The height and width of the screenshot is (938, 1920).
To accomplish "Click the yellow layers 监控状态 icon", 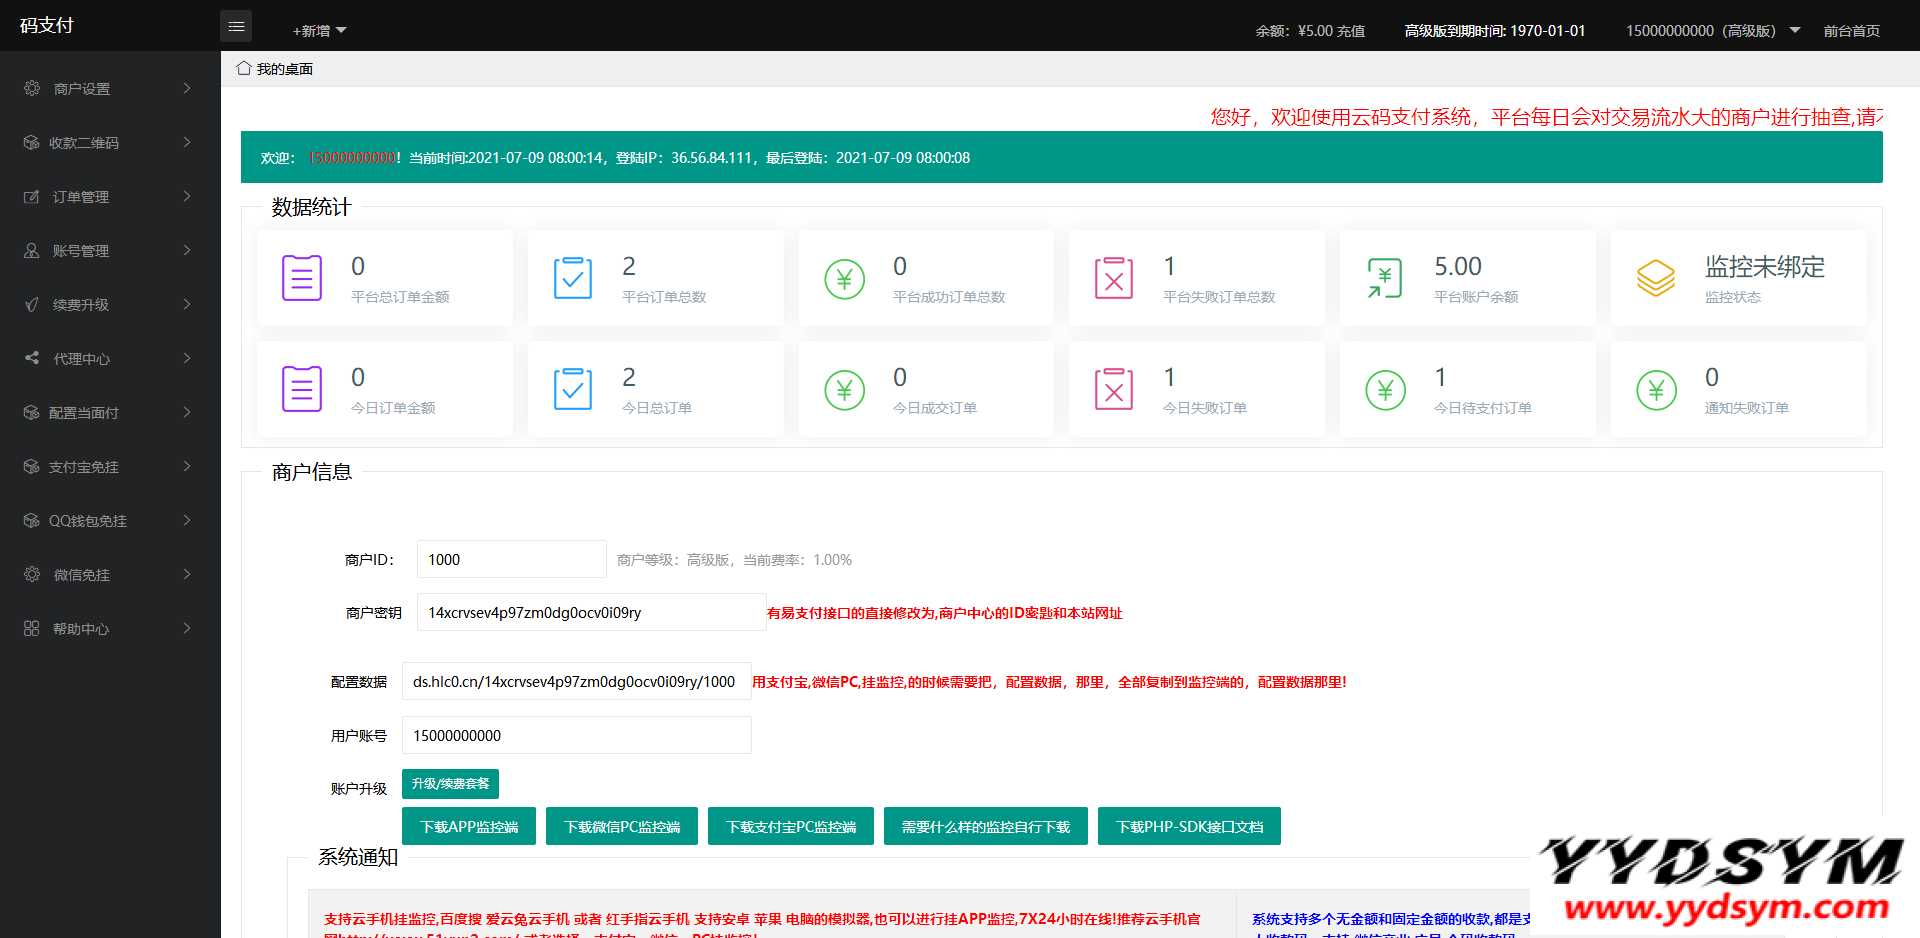I will 1655,278.
